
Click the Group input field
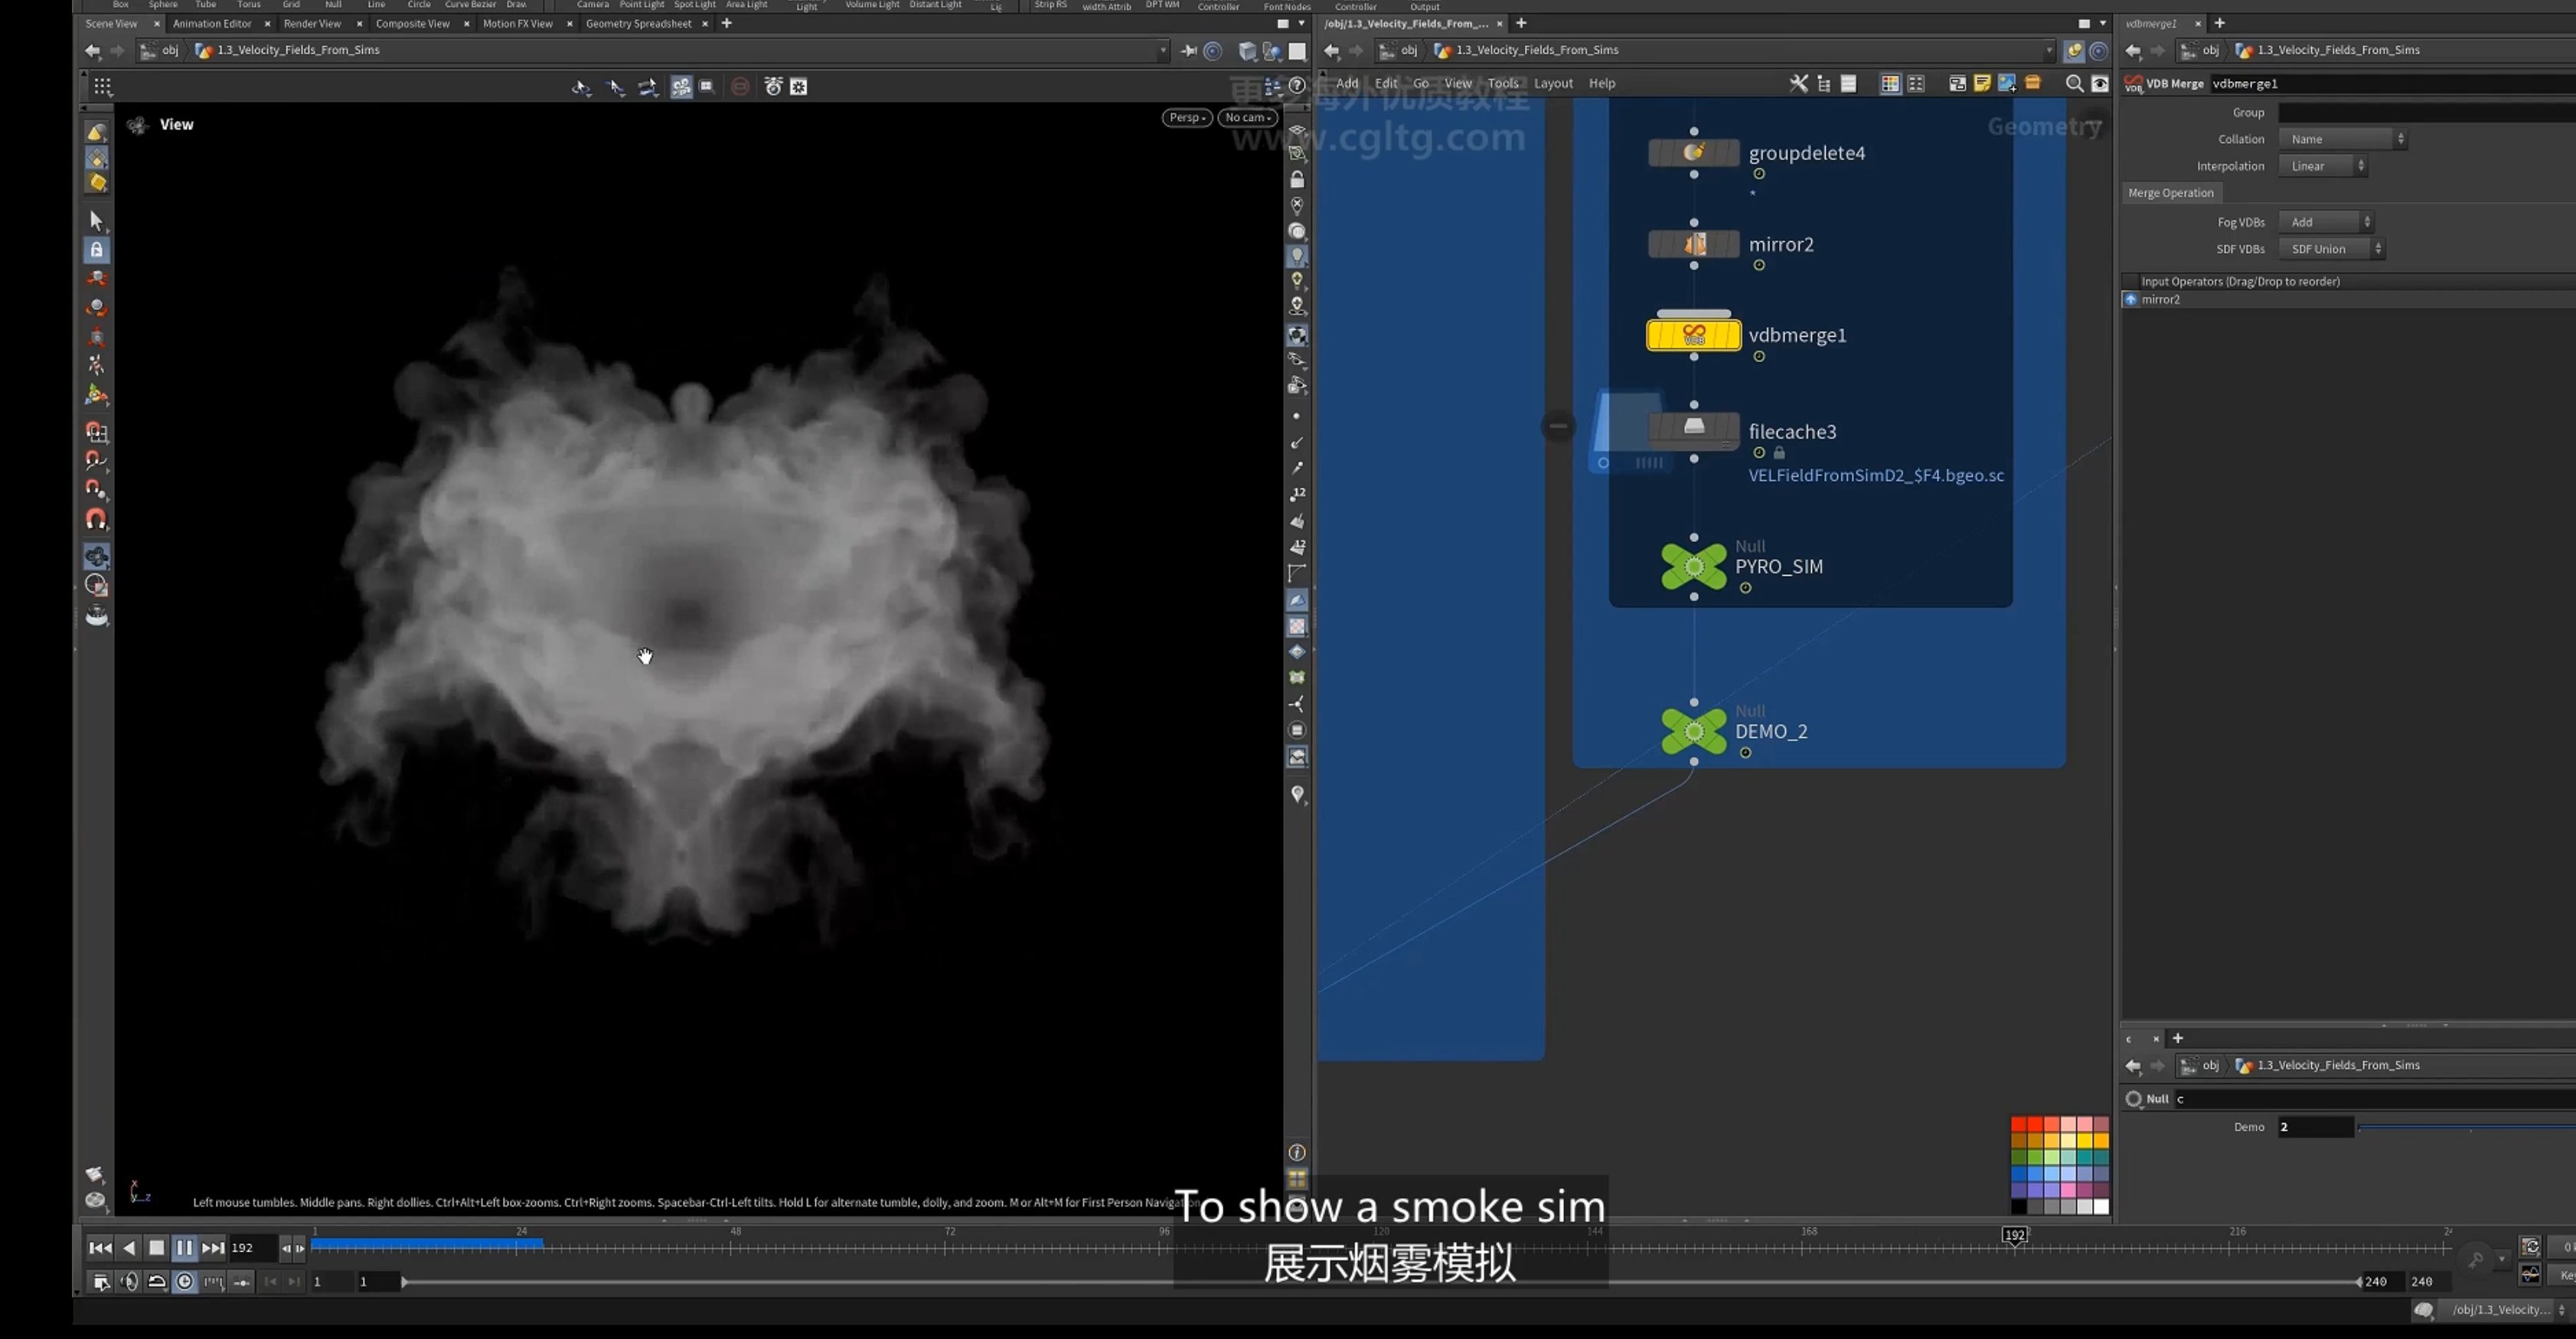coord(2426,113)
